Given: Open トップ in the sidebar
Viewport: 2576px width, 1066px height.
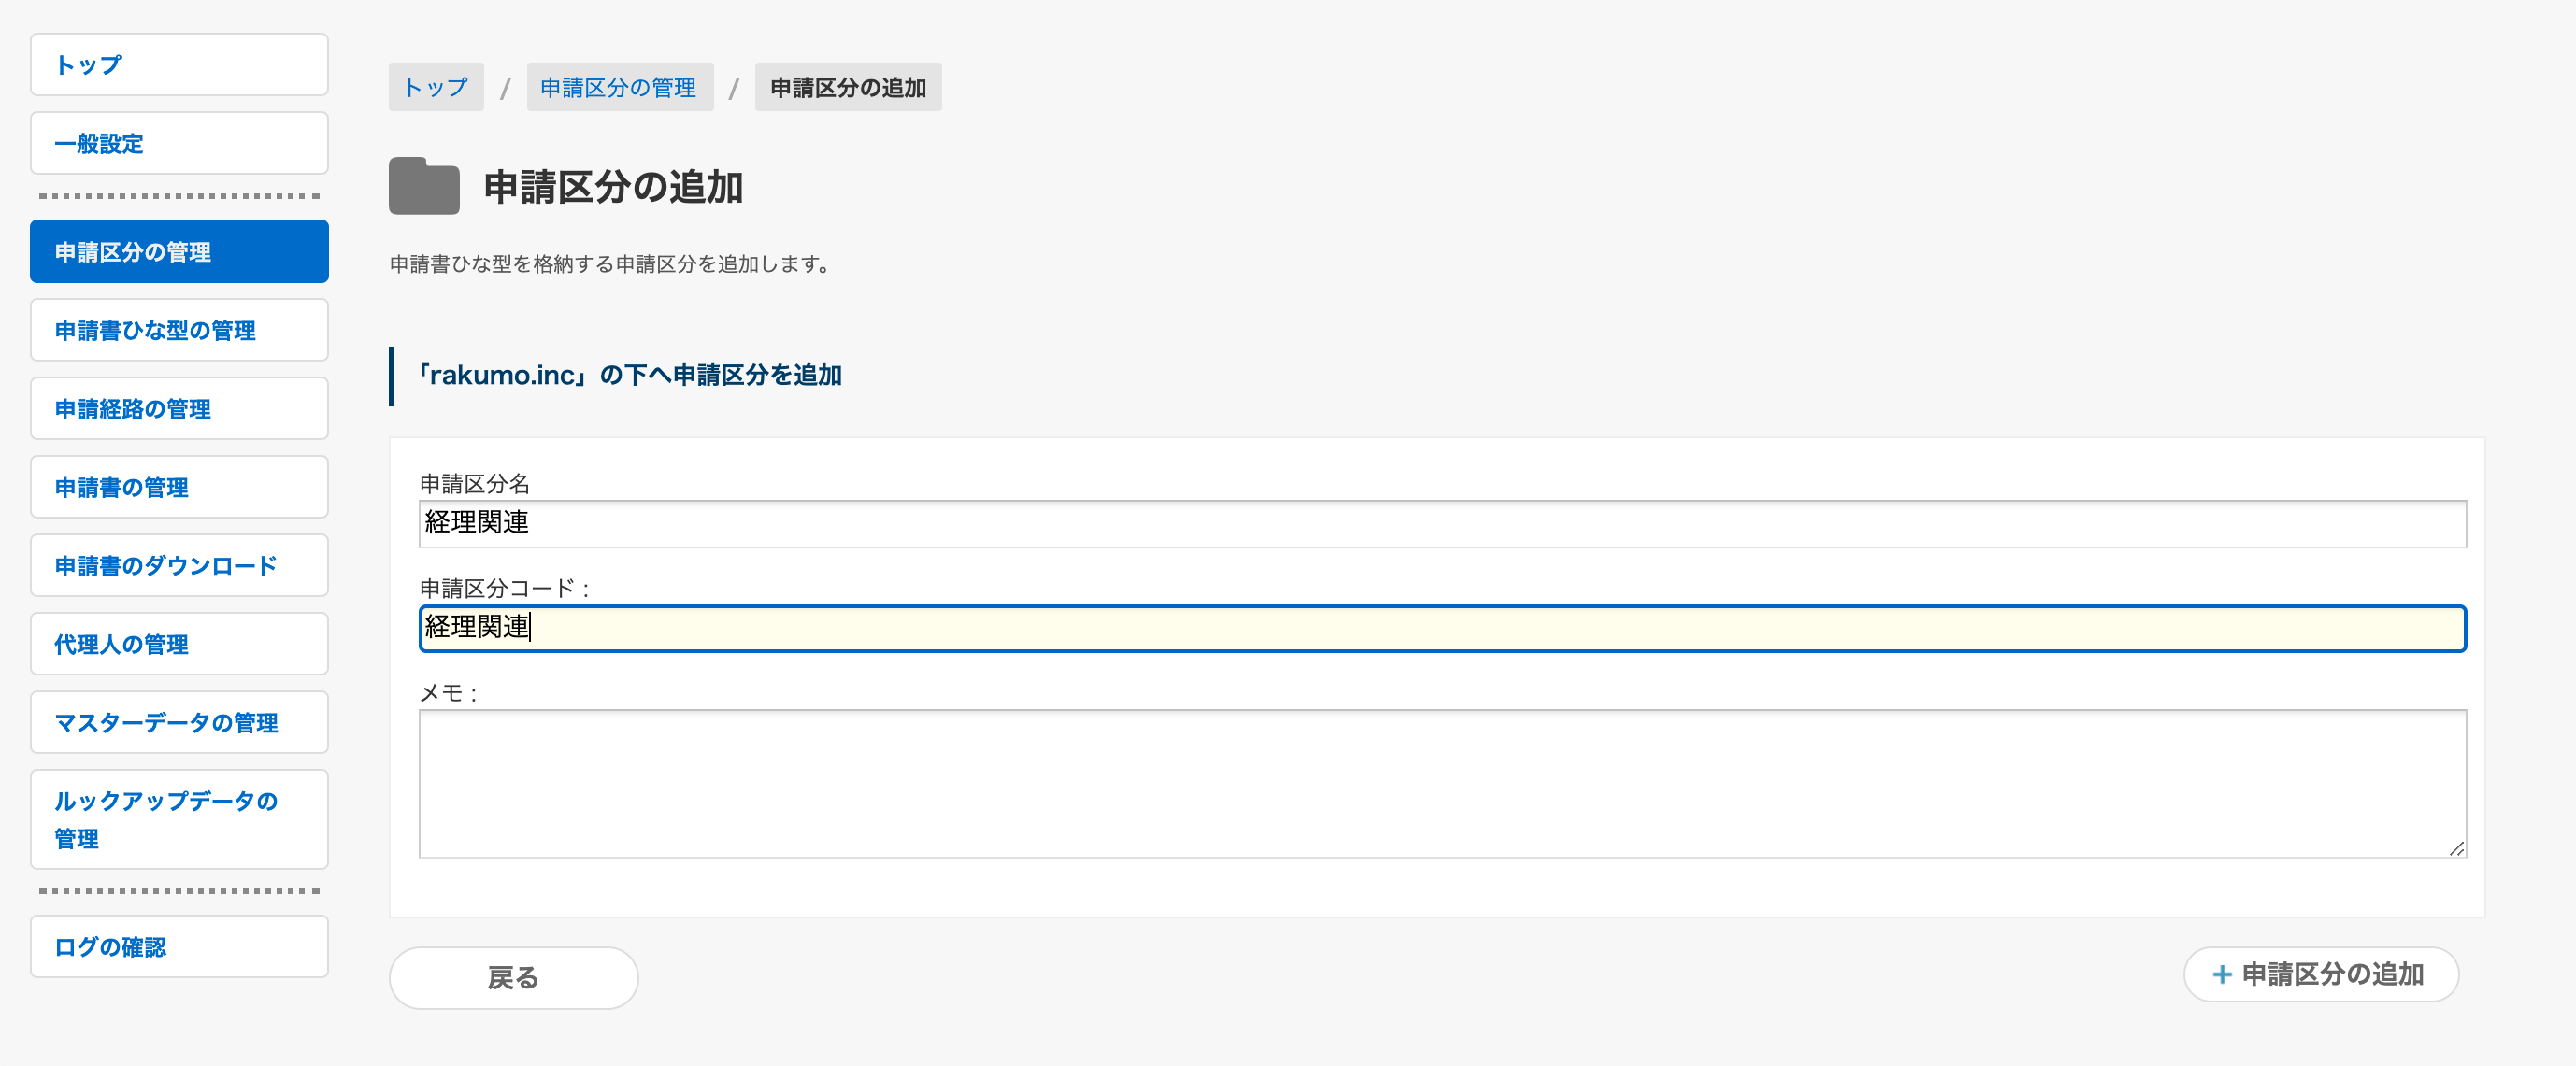Looking at the screenshot, I should click(179, 65).
